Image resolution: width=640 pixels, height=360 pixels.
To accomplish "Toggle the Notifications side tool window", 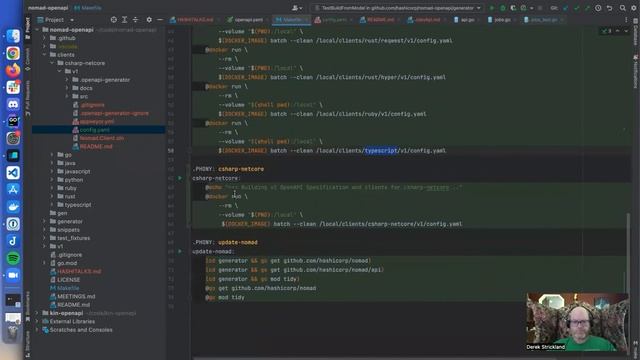I will click(636, 71).
